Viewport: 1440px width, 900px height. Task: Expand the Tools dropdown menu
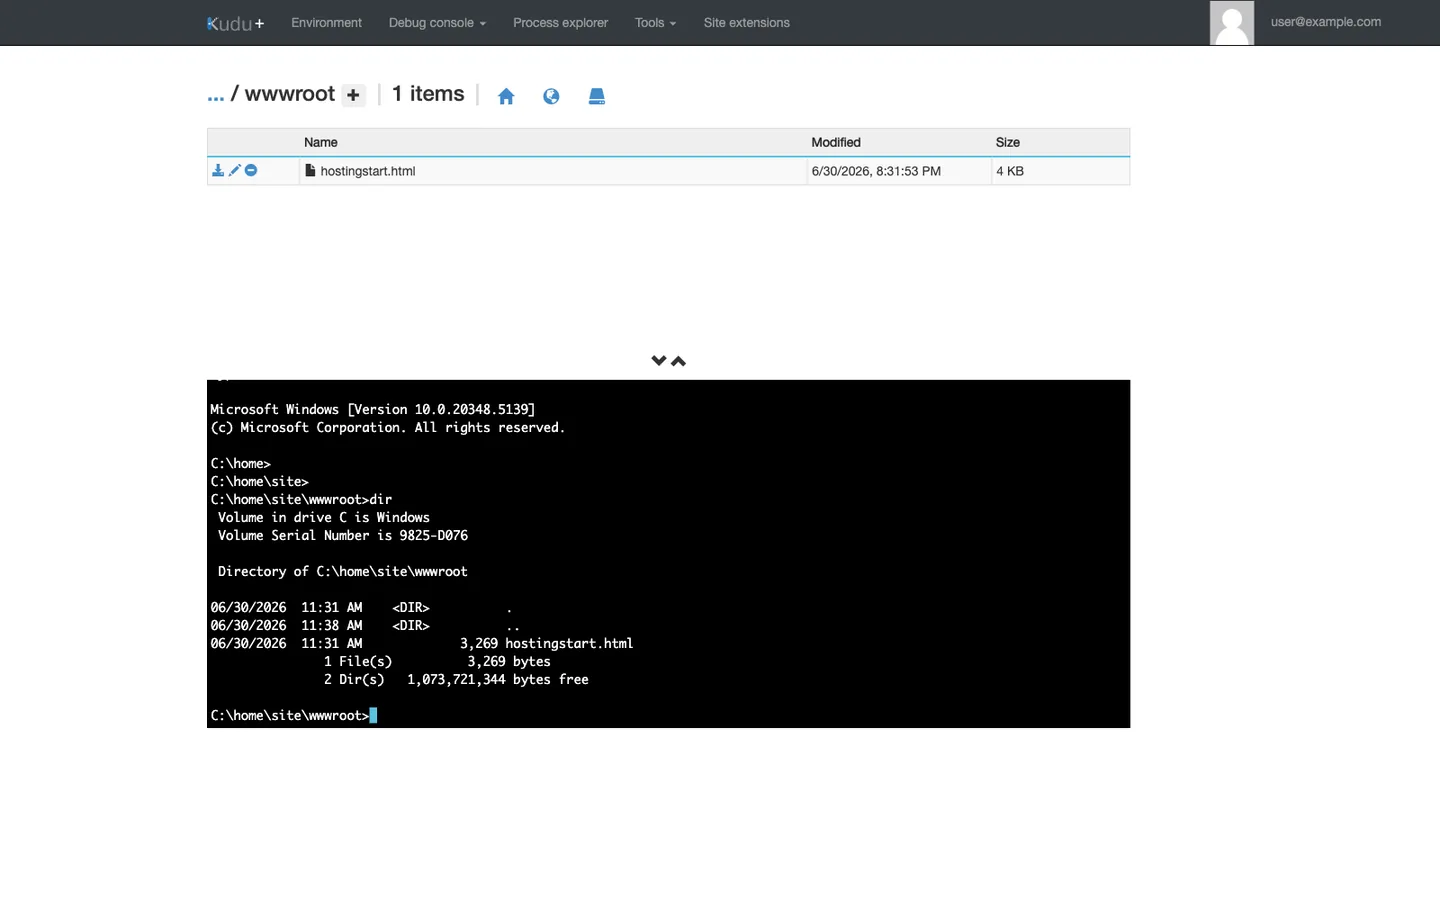click(x=655, y=22)
